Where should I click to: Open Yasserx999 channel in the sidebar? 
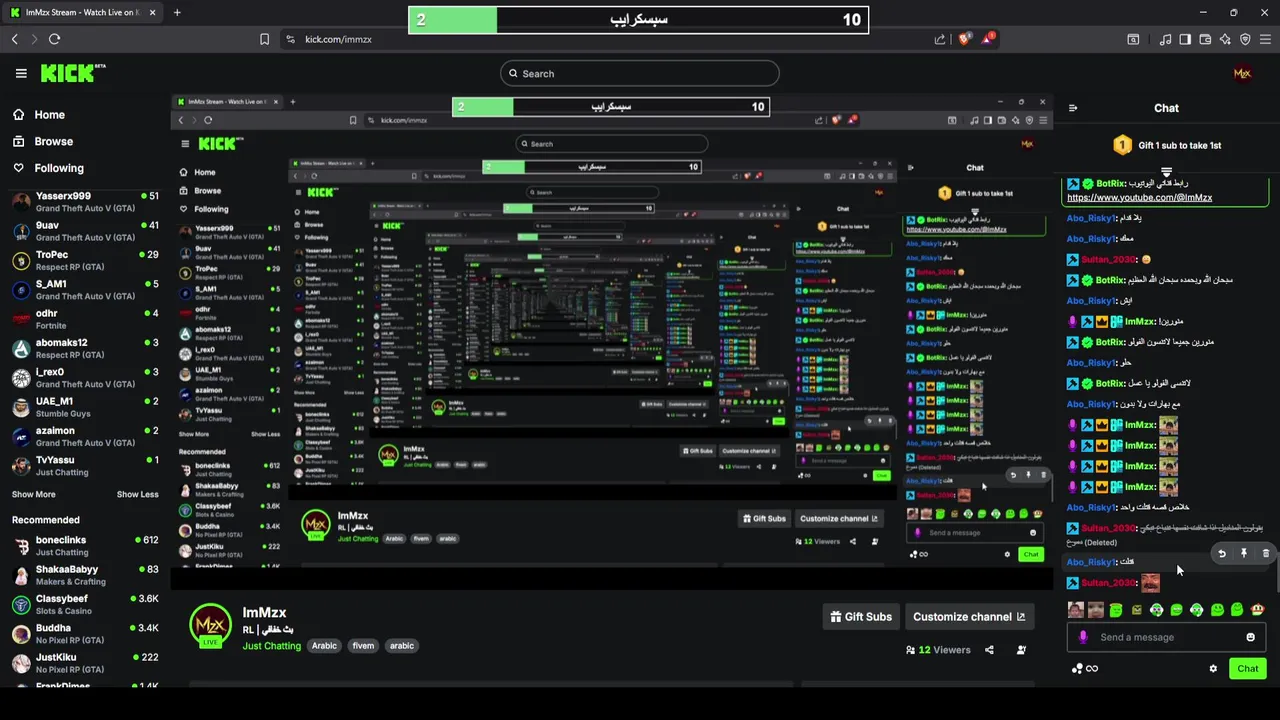[85, 202]
